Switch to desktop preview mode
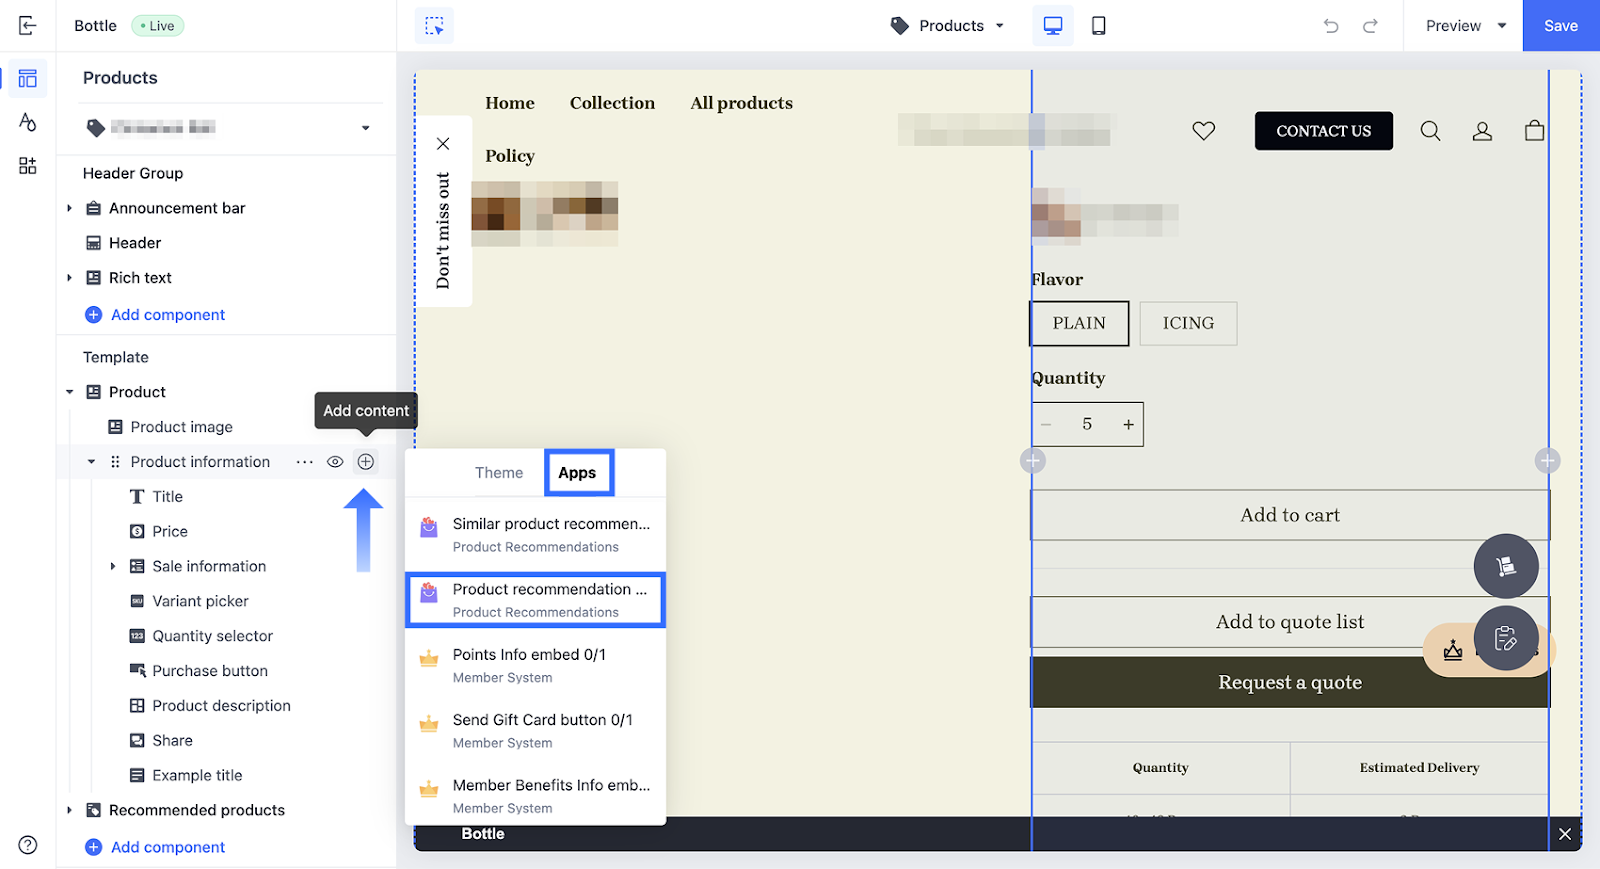1600x869 pixels. [1053, 26]
